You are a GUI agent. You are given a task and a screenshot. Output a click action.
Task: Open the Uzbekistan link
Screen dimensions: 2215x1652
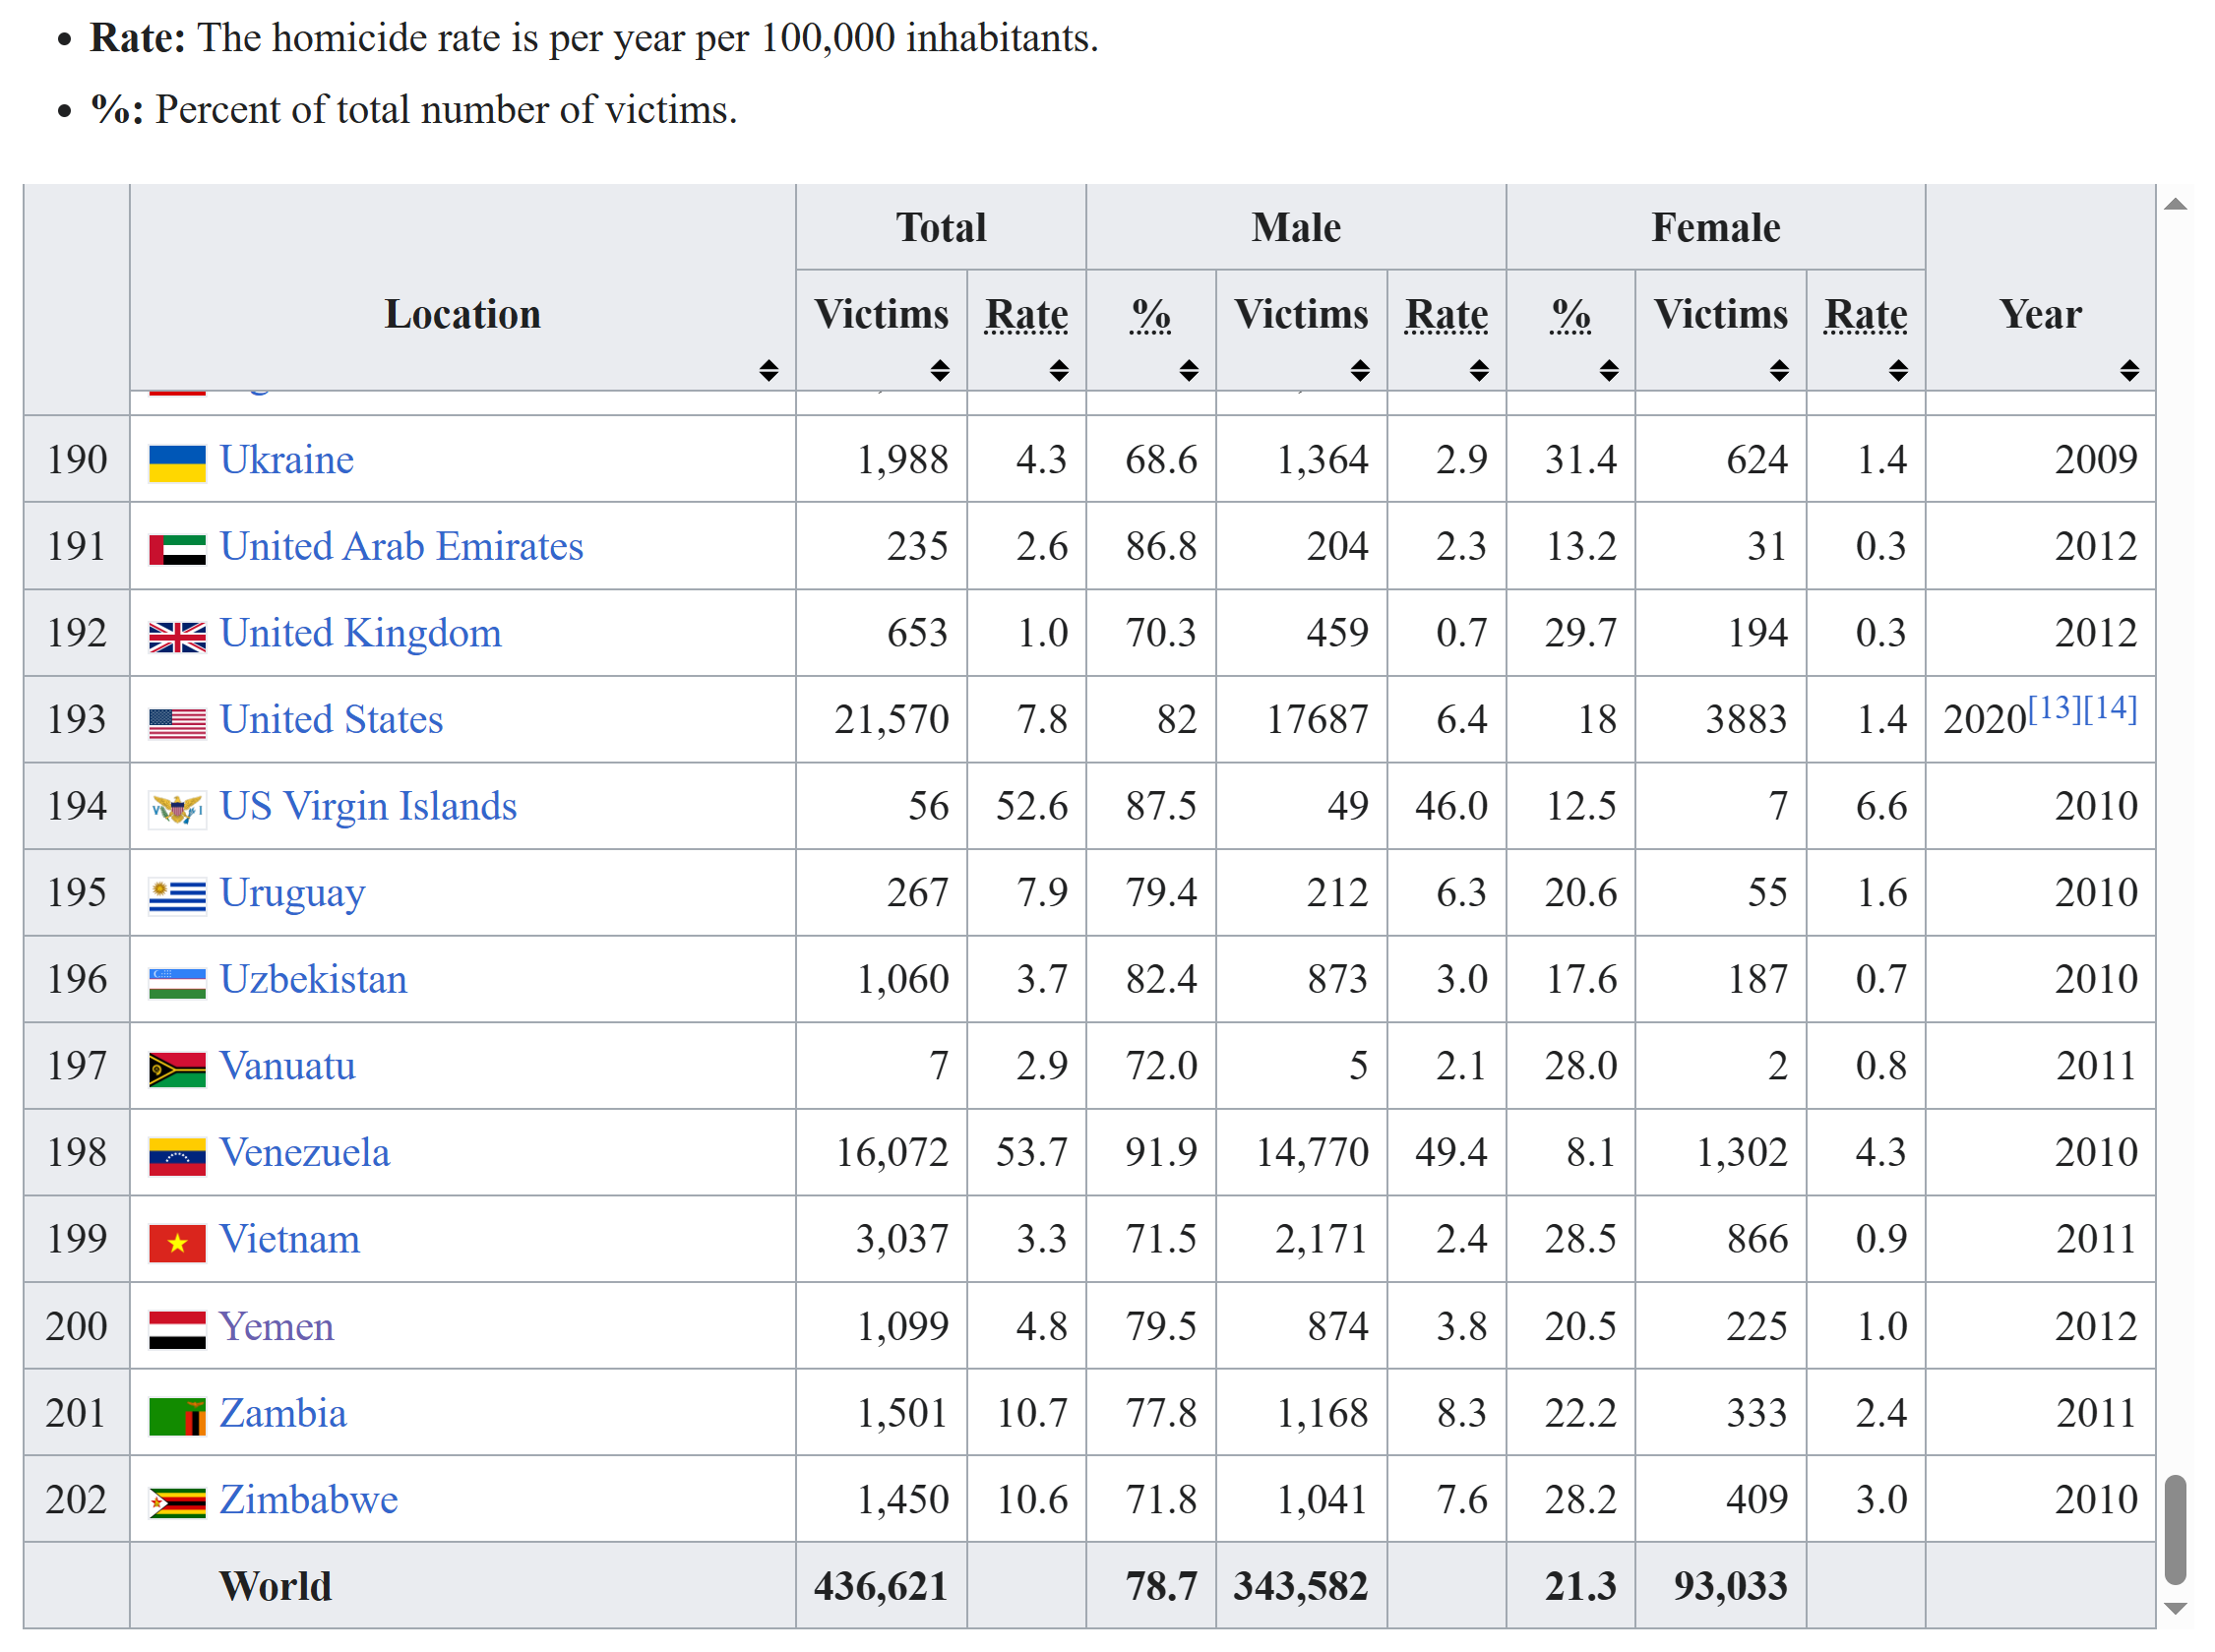313,979
